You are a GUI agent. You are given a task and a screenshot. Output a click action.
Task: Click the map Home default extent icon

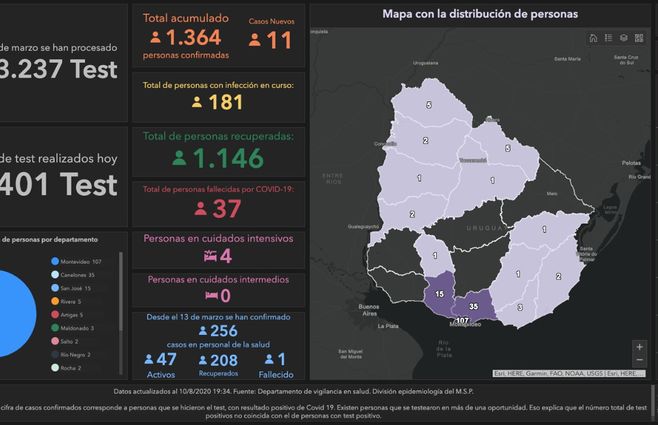(593, 38)
